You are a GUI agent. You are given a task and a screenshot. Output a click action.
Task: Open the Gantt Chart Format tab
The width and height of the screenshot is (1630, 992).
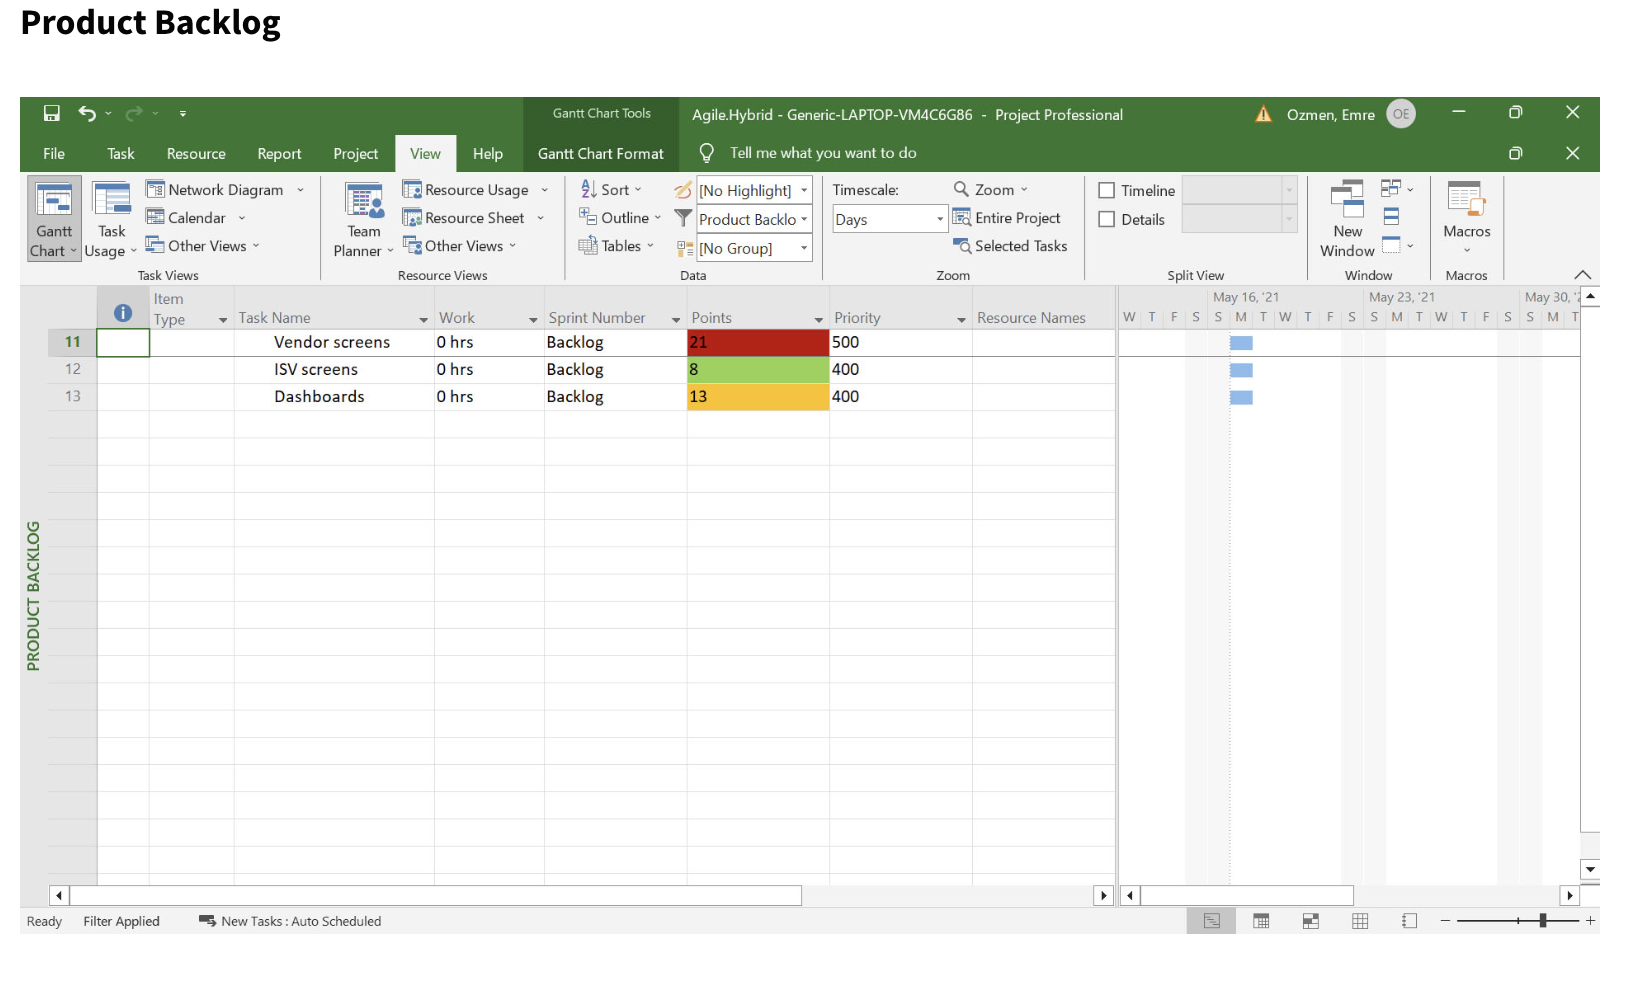click(600, 153)
